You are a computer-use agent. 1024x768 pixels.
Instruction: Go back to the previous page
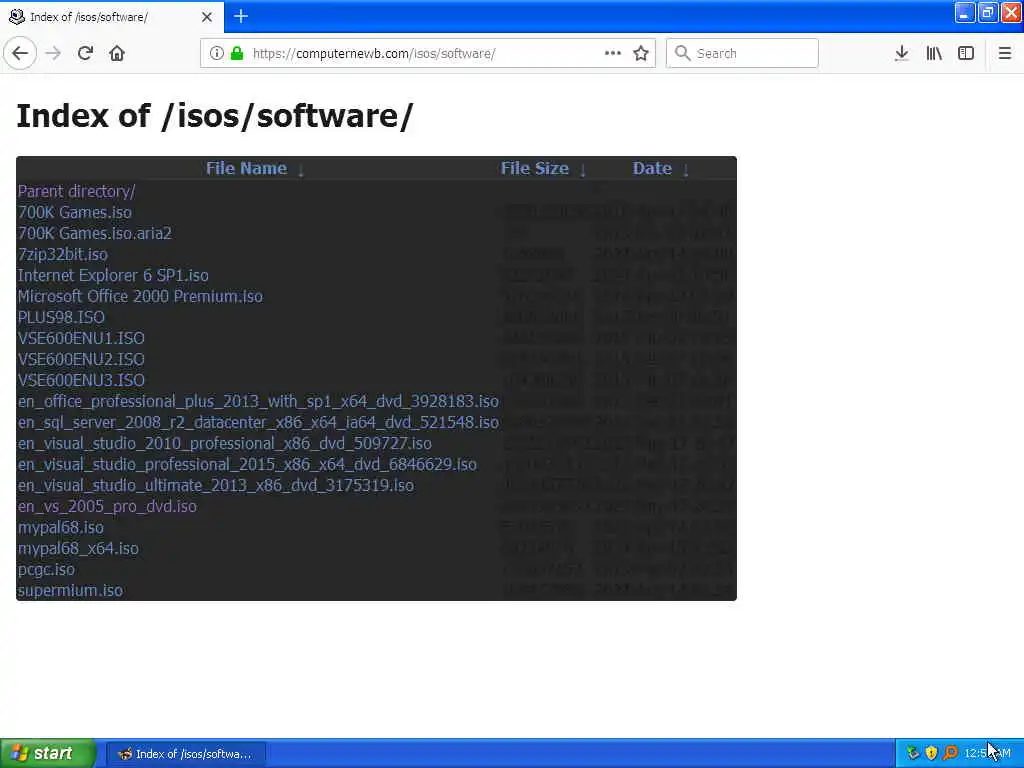click(x=20, y=53)
